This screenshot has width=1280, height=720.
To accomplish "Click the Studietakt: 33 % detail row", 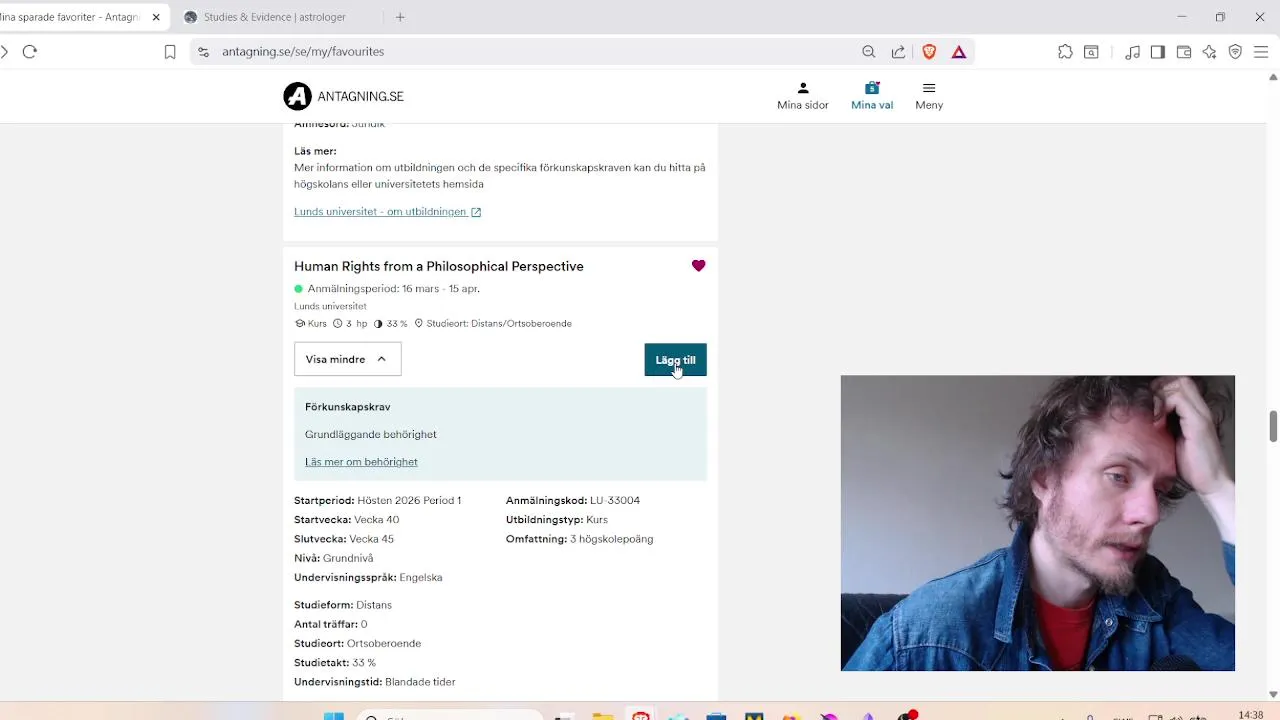I will pos(335,663).
